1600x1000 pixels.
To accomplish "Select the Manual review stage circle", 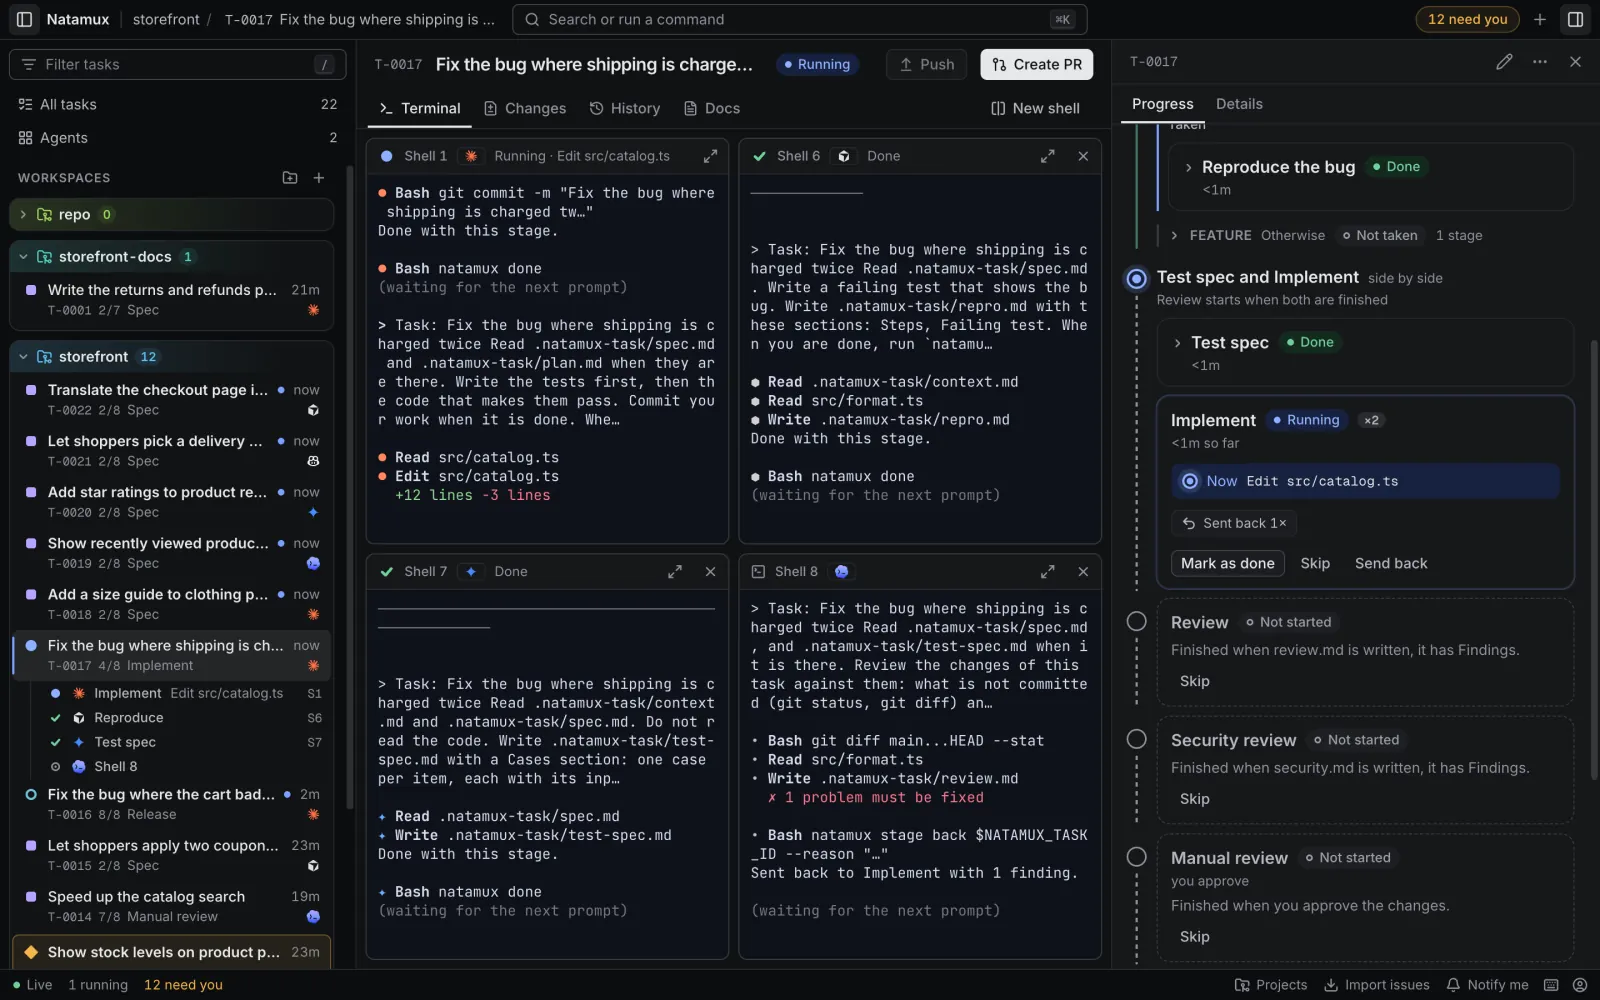I will coord(1136,857).
